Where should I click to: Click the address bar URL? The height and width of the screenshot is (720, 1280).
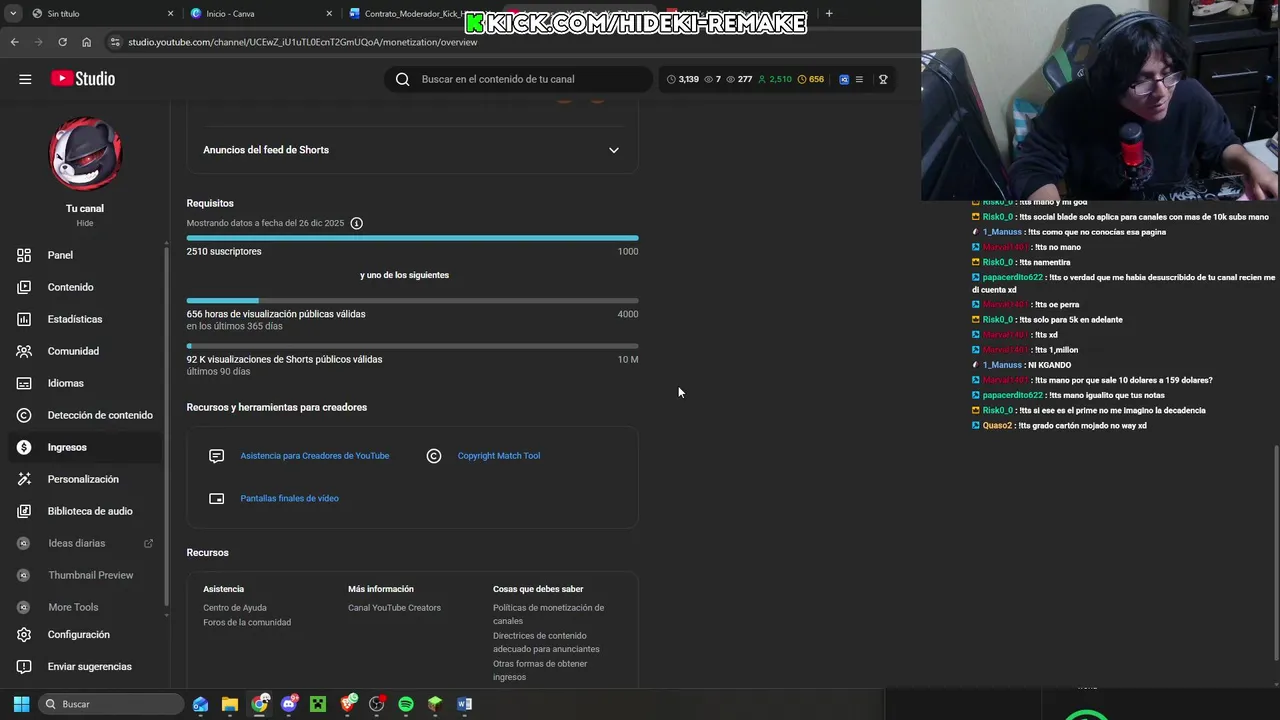[x=303, y=42]
